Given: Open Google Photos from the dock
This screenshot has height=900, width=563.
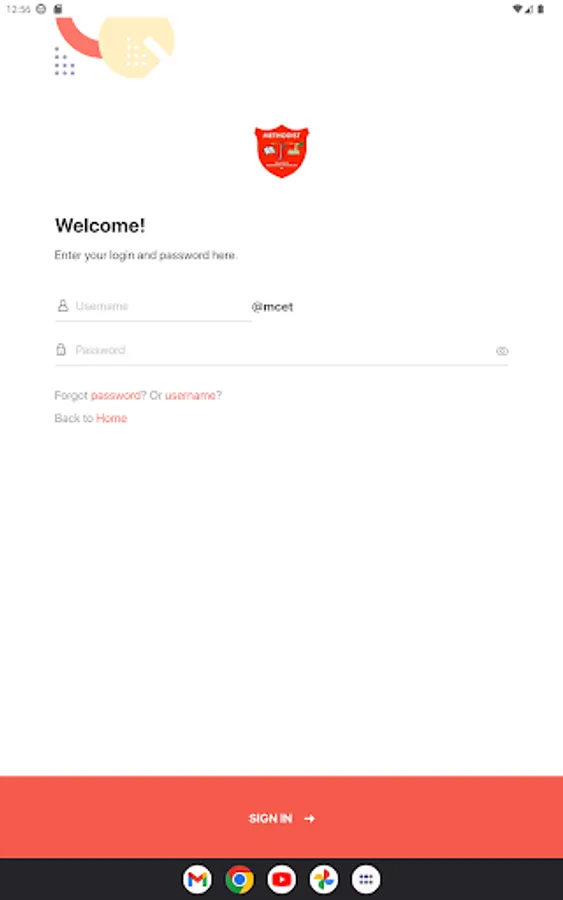Looking at the screenshot, I should click(324, 879).
